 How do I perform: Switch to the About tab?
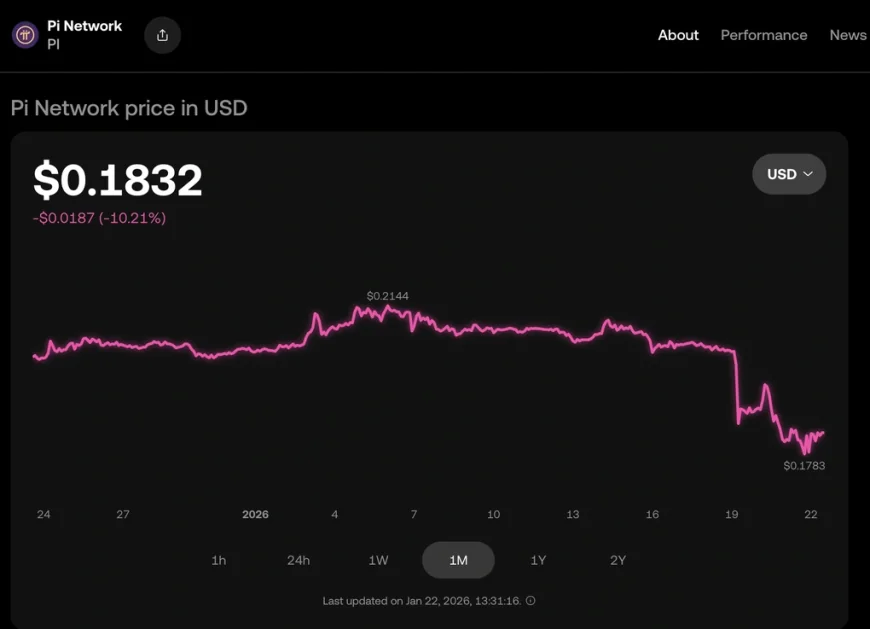678,35
